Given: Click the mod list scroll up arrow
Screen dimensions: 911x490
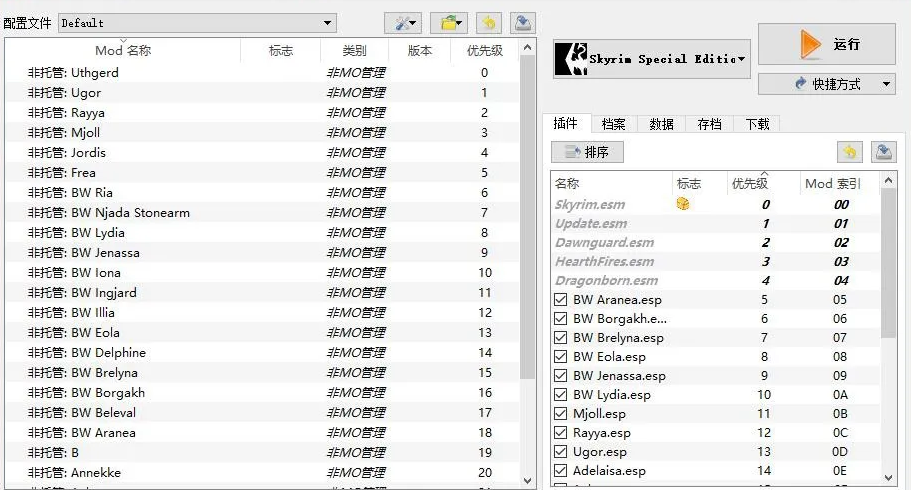Looking at the screenshot, I should 527,47.
